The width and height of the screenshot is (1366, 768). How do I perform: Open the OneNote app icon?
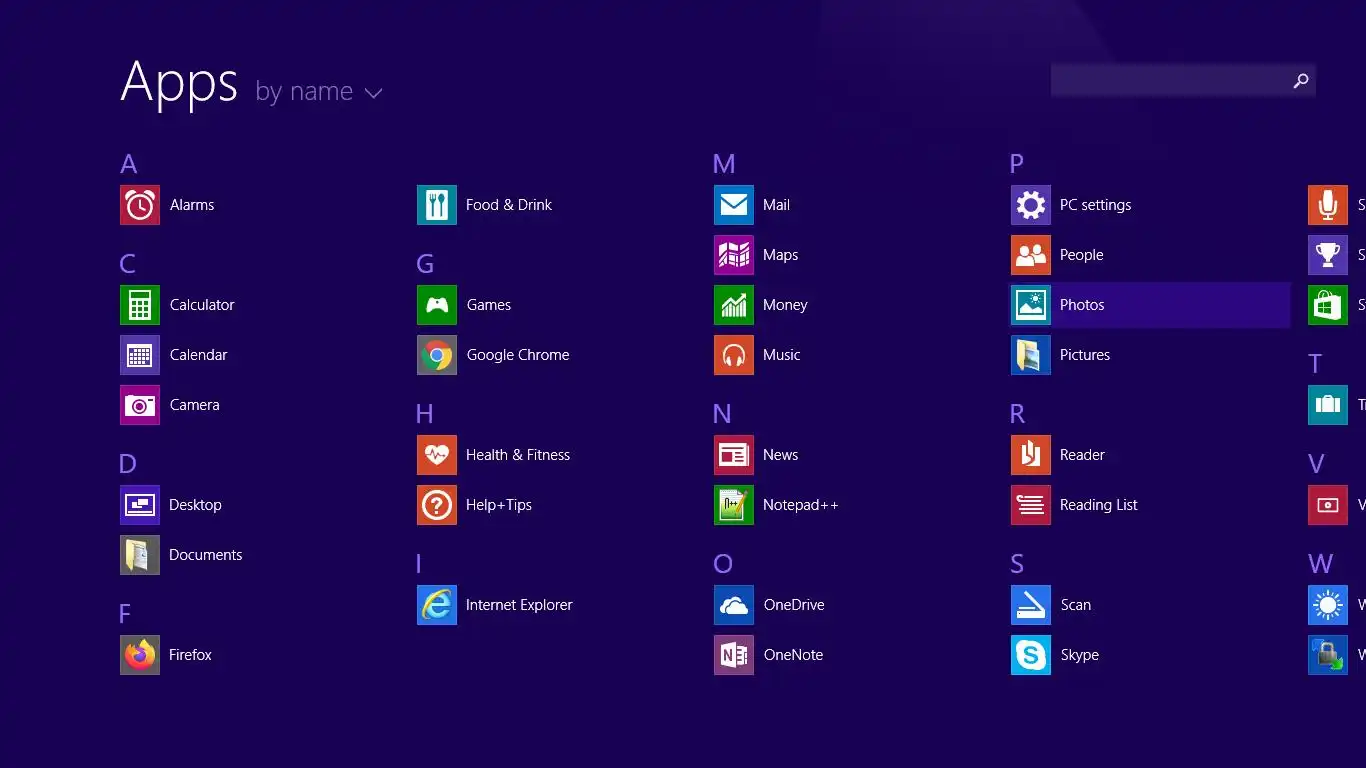pyautogui.click(x=734, y=655)
